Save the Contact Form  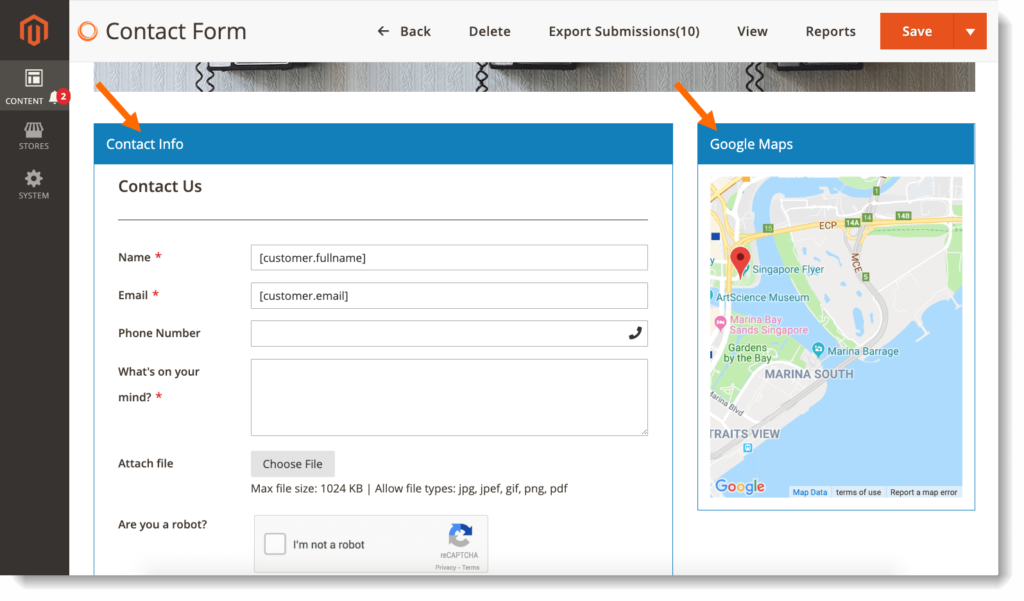(x=917, y=31)
